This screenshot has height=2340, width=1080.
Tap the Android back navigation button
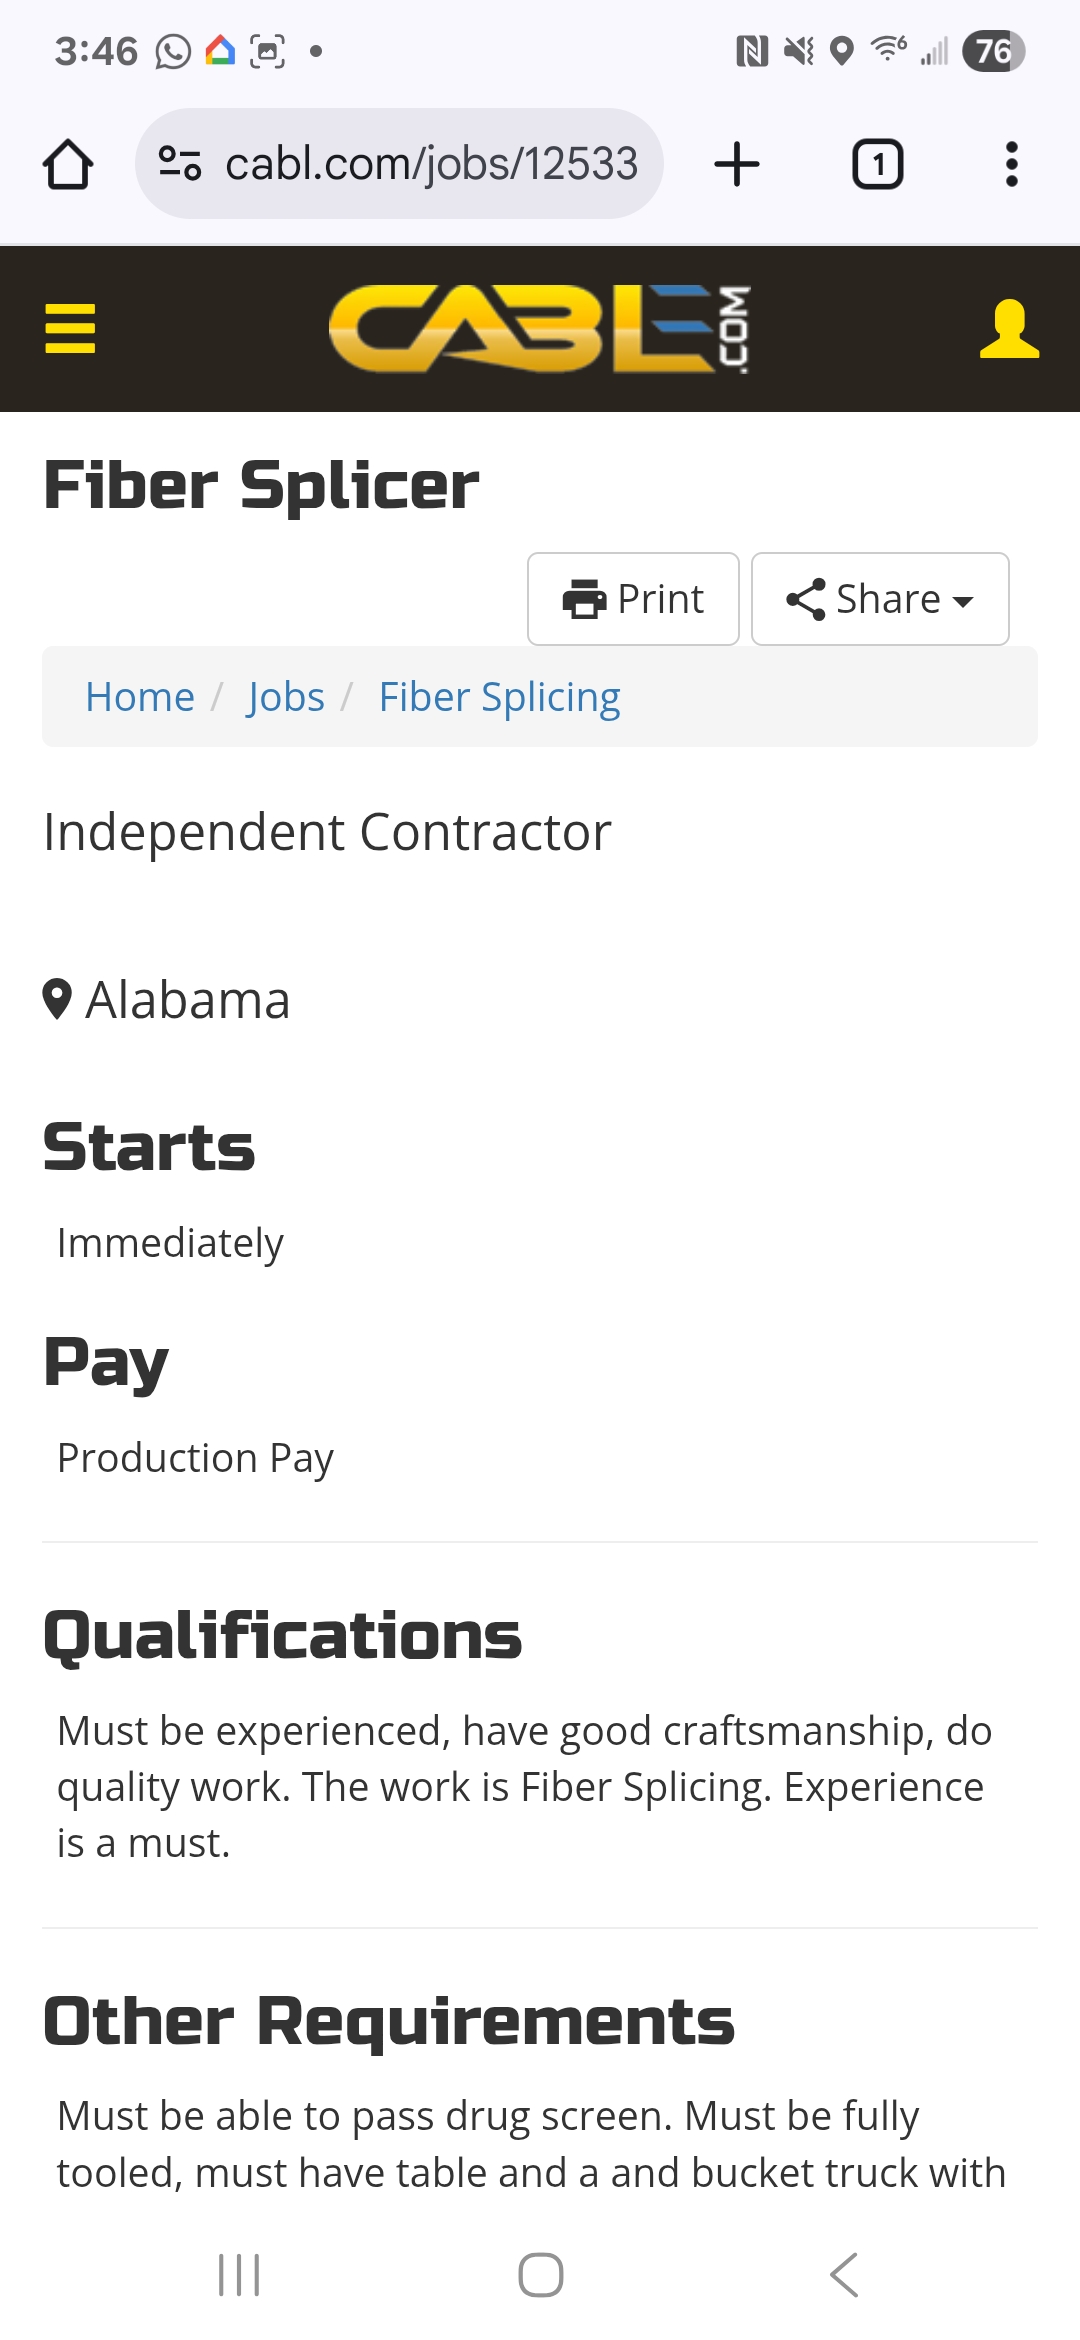[843, 2275]
